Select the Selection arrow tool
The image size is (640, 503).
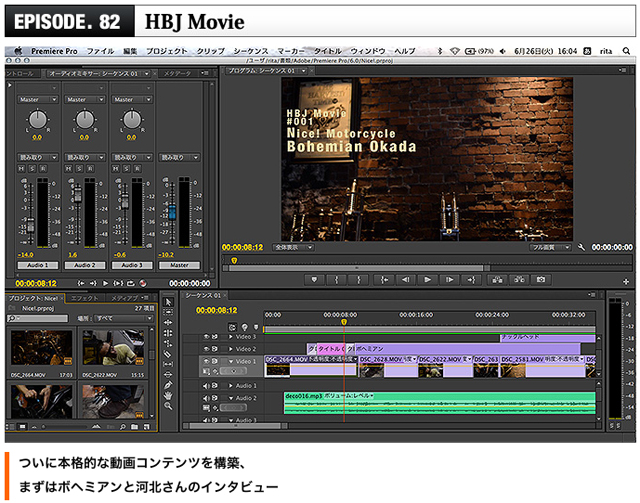pos(168,302)
